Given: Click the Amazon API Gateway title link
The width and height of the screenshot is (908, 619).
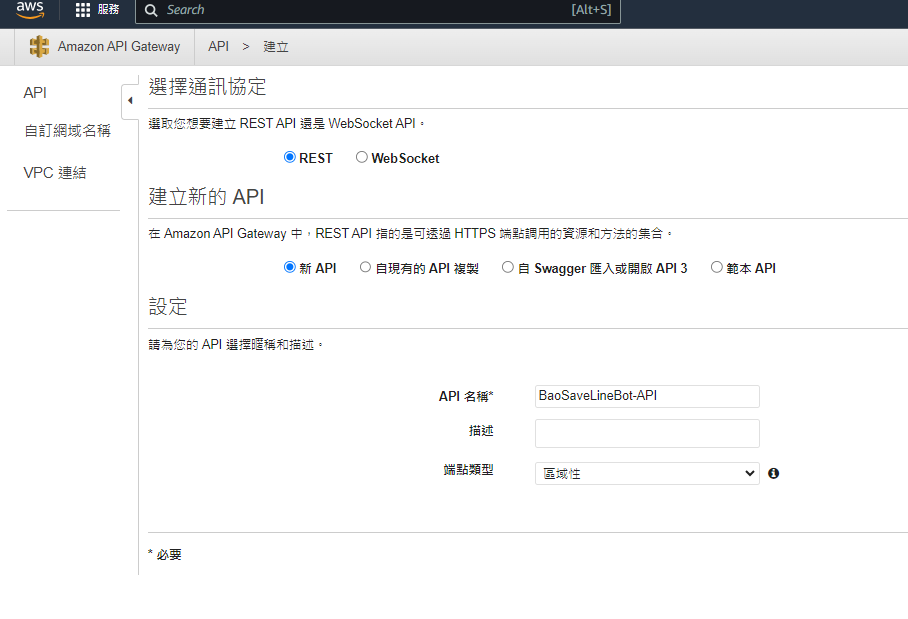Looking at the screenshot, I should (x=119, y=46).
